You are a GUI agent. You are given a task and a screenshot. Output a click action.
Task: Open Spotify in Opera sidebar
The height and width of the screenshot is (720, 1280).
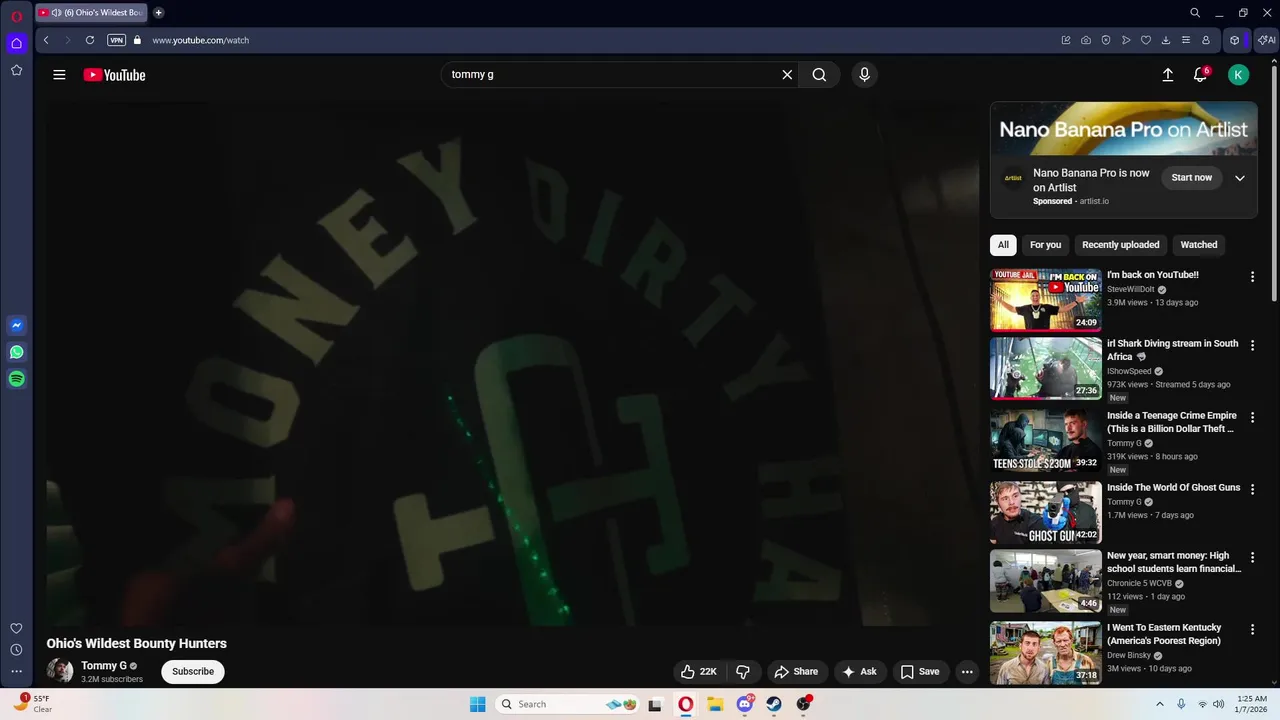point(16,379)
